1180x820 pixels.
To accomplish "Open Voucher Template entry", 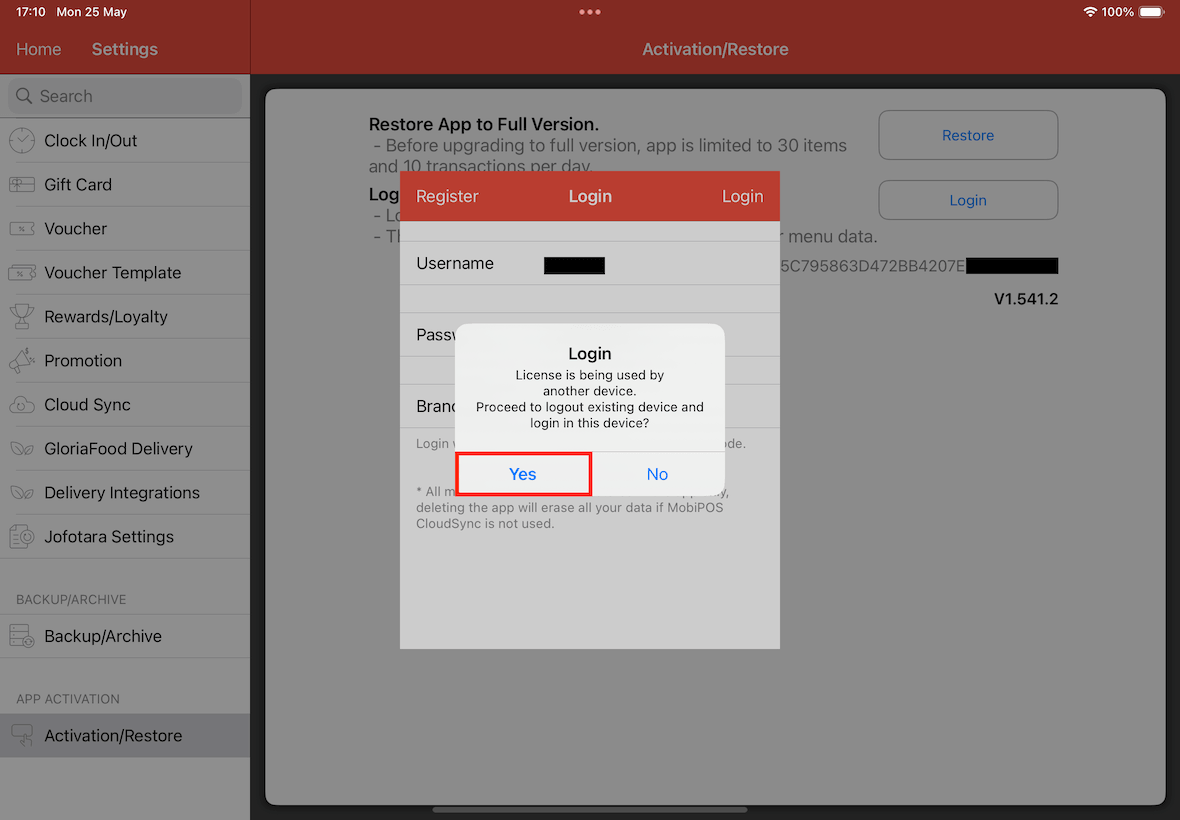I will [x=125, y=272].
